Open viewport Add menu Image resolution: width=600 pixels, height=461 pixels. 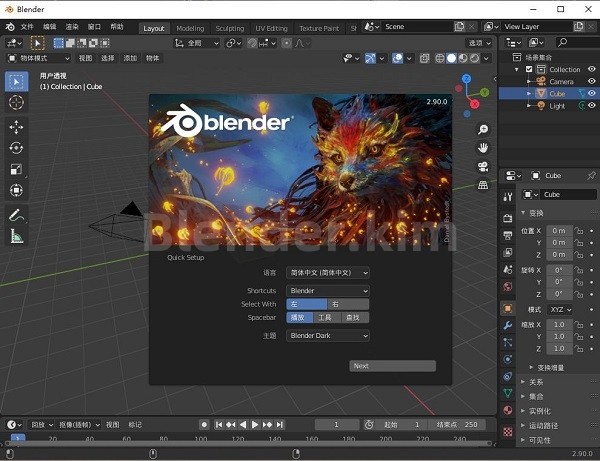[x=130, y=58]
